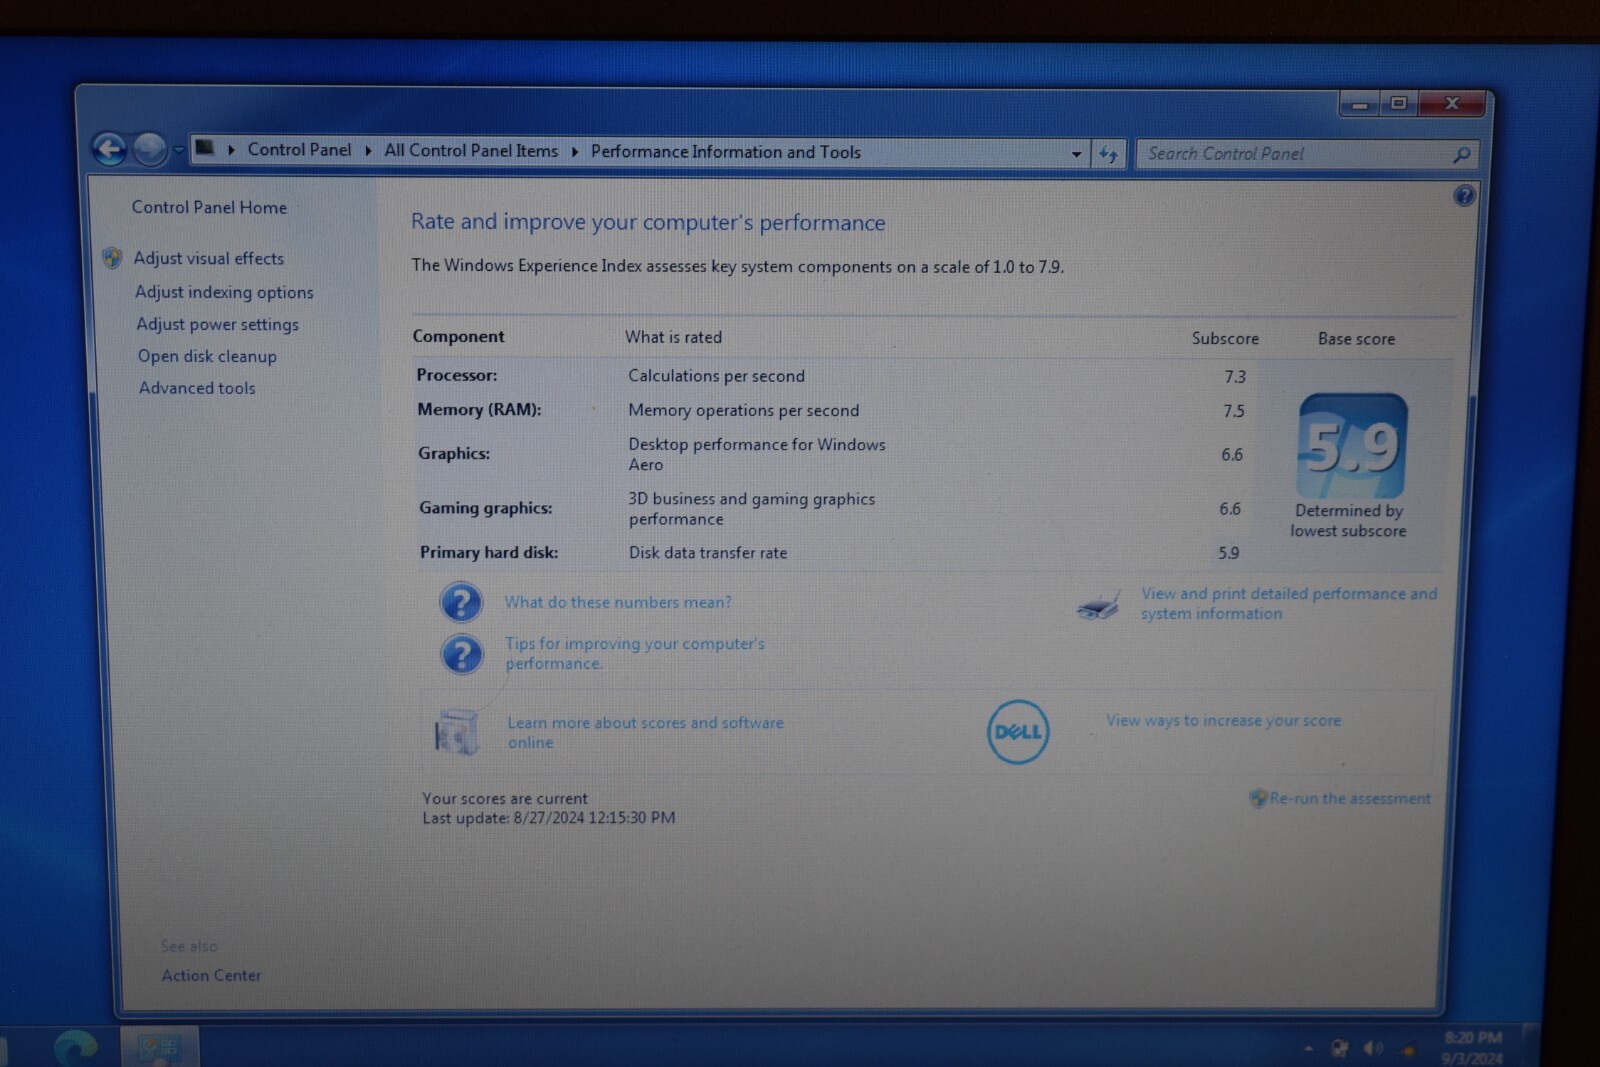Image resolution: width=1600 pixels, height=1067 pixels.
Task: Minimize the Performance Information window
Action: click(x=1360, y=104)
